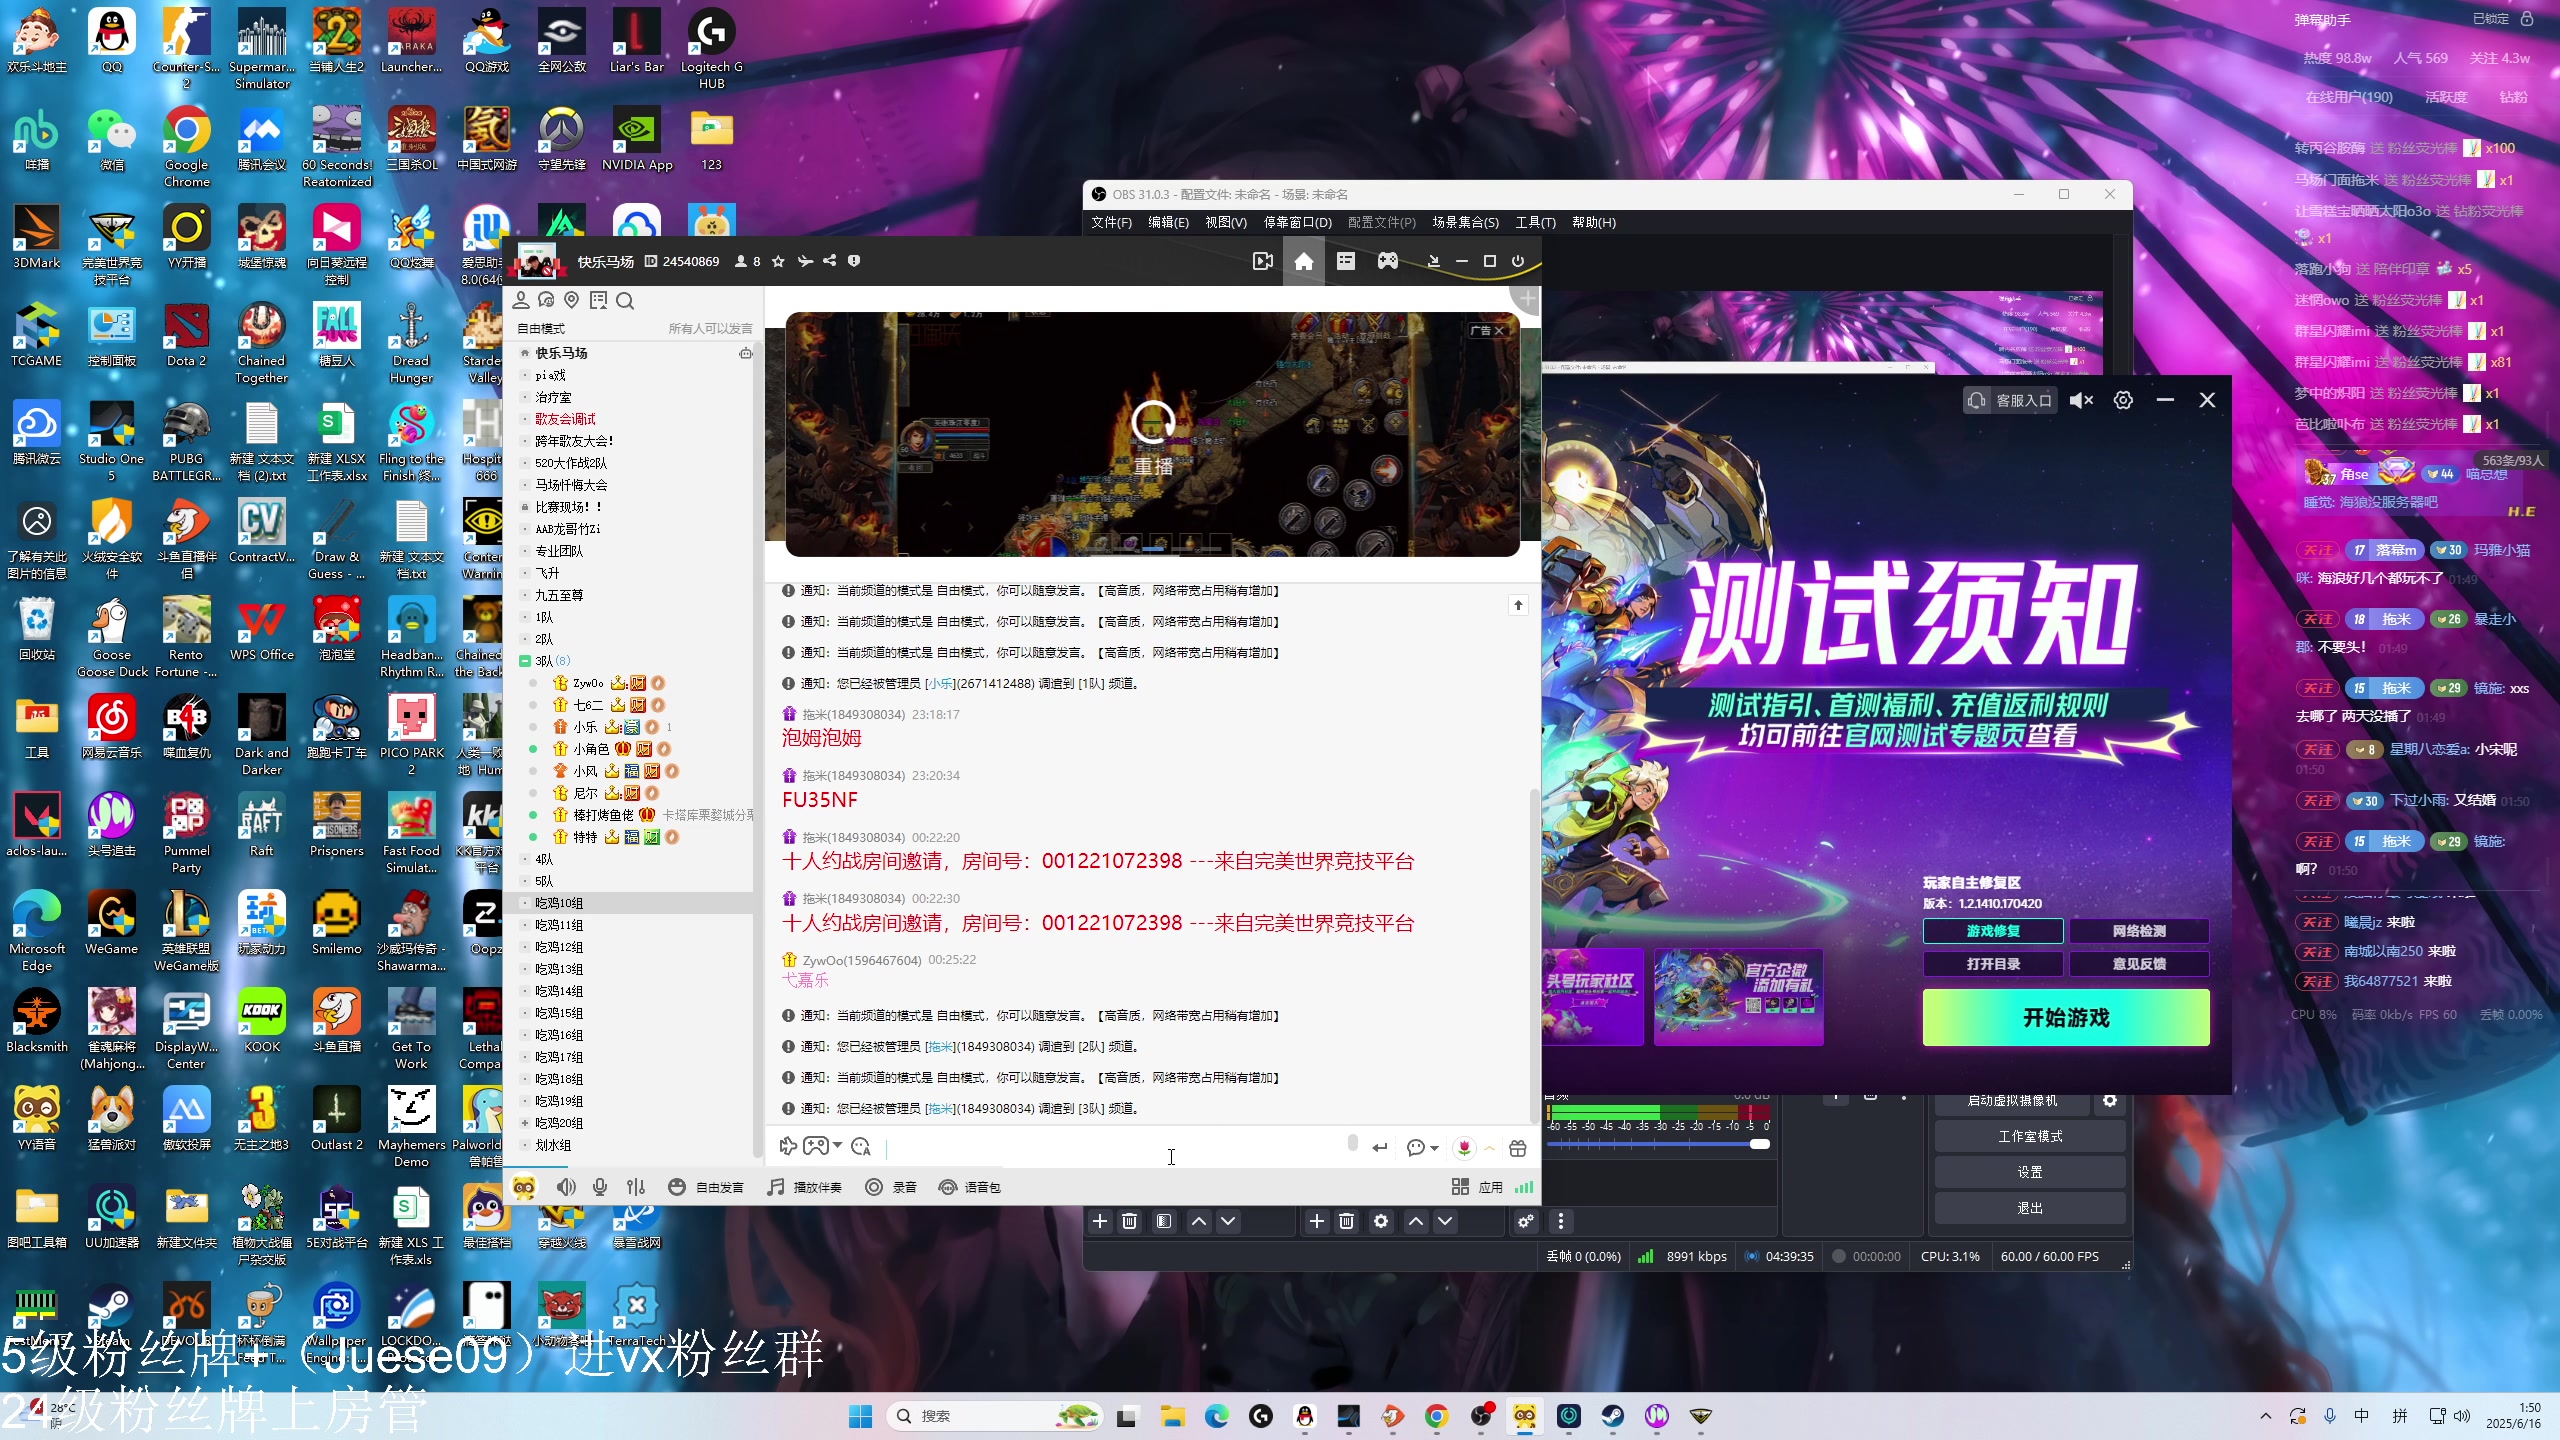Open the 应用 apps grid
This screenshot has width=2560, height=1440.
tap(1477, 1187)
